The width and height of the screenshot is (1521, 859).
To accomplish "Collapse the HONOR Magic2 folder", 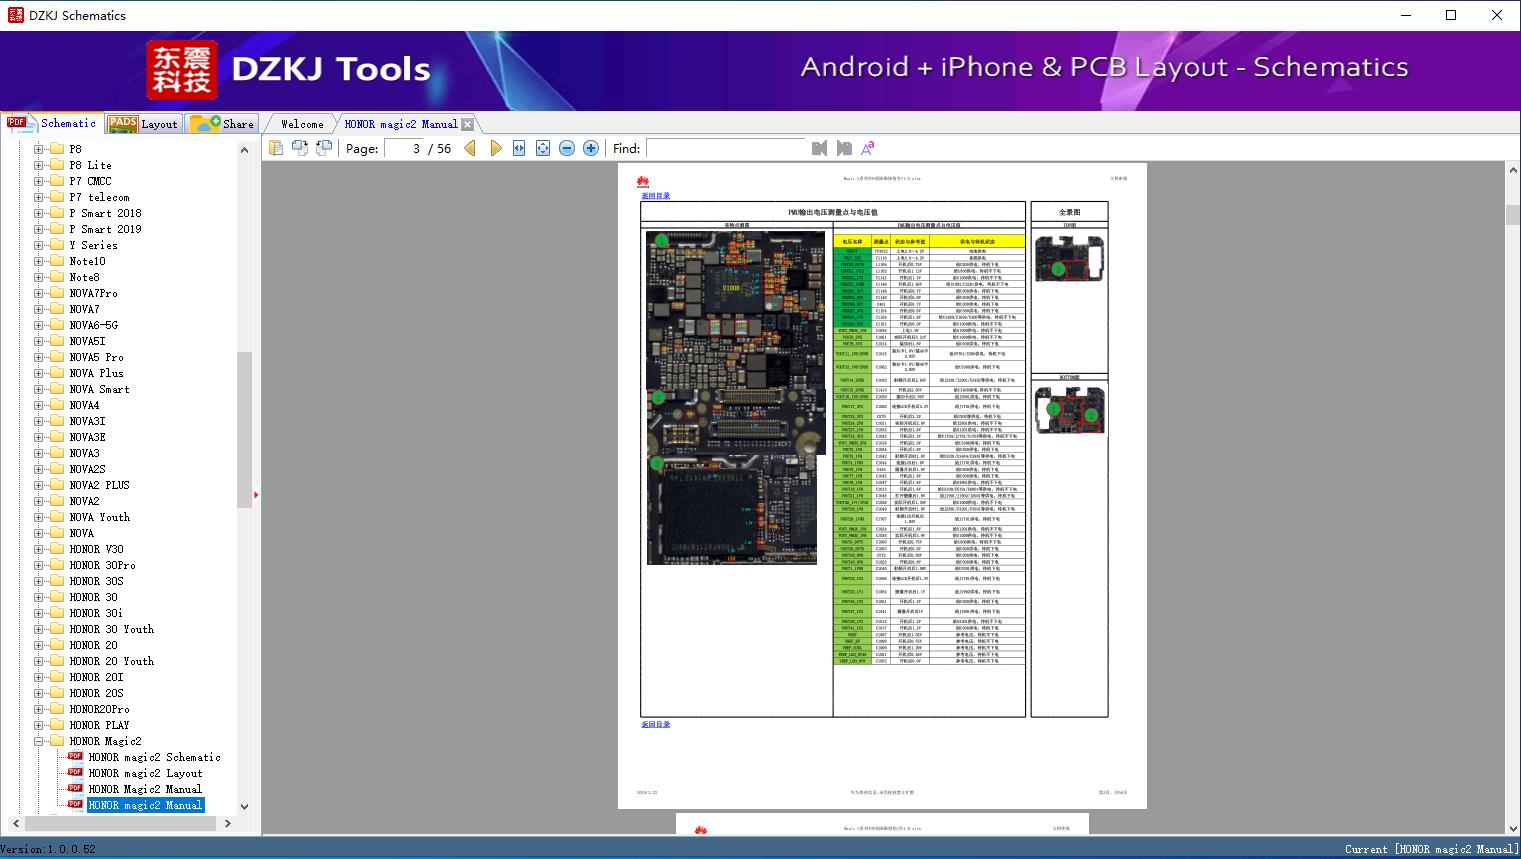I will click(x=39, y=741).
